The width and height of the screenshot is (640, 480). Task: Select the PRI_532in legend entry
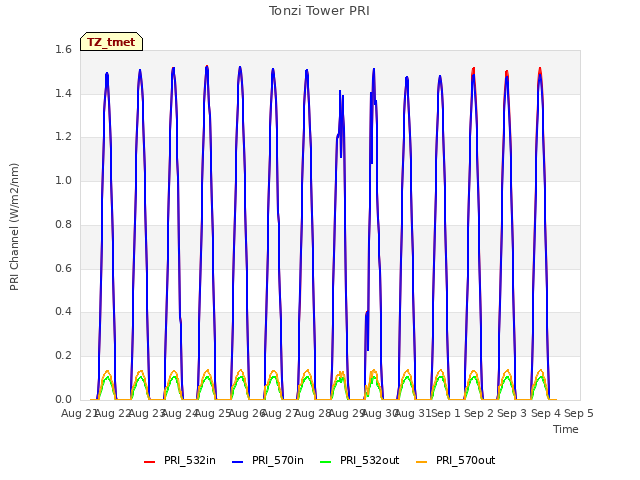coord(180,460)
